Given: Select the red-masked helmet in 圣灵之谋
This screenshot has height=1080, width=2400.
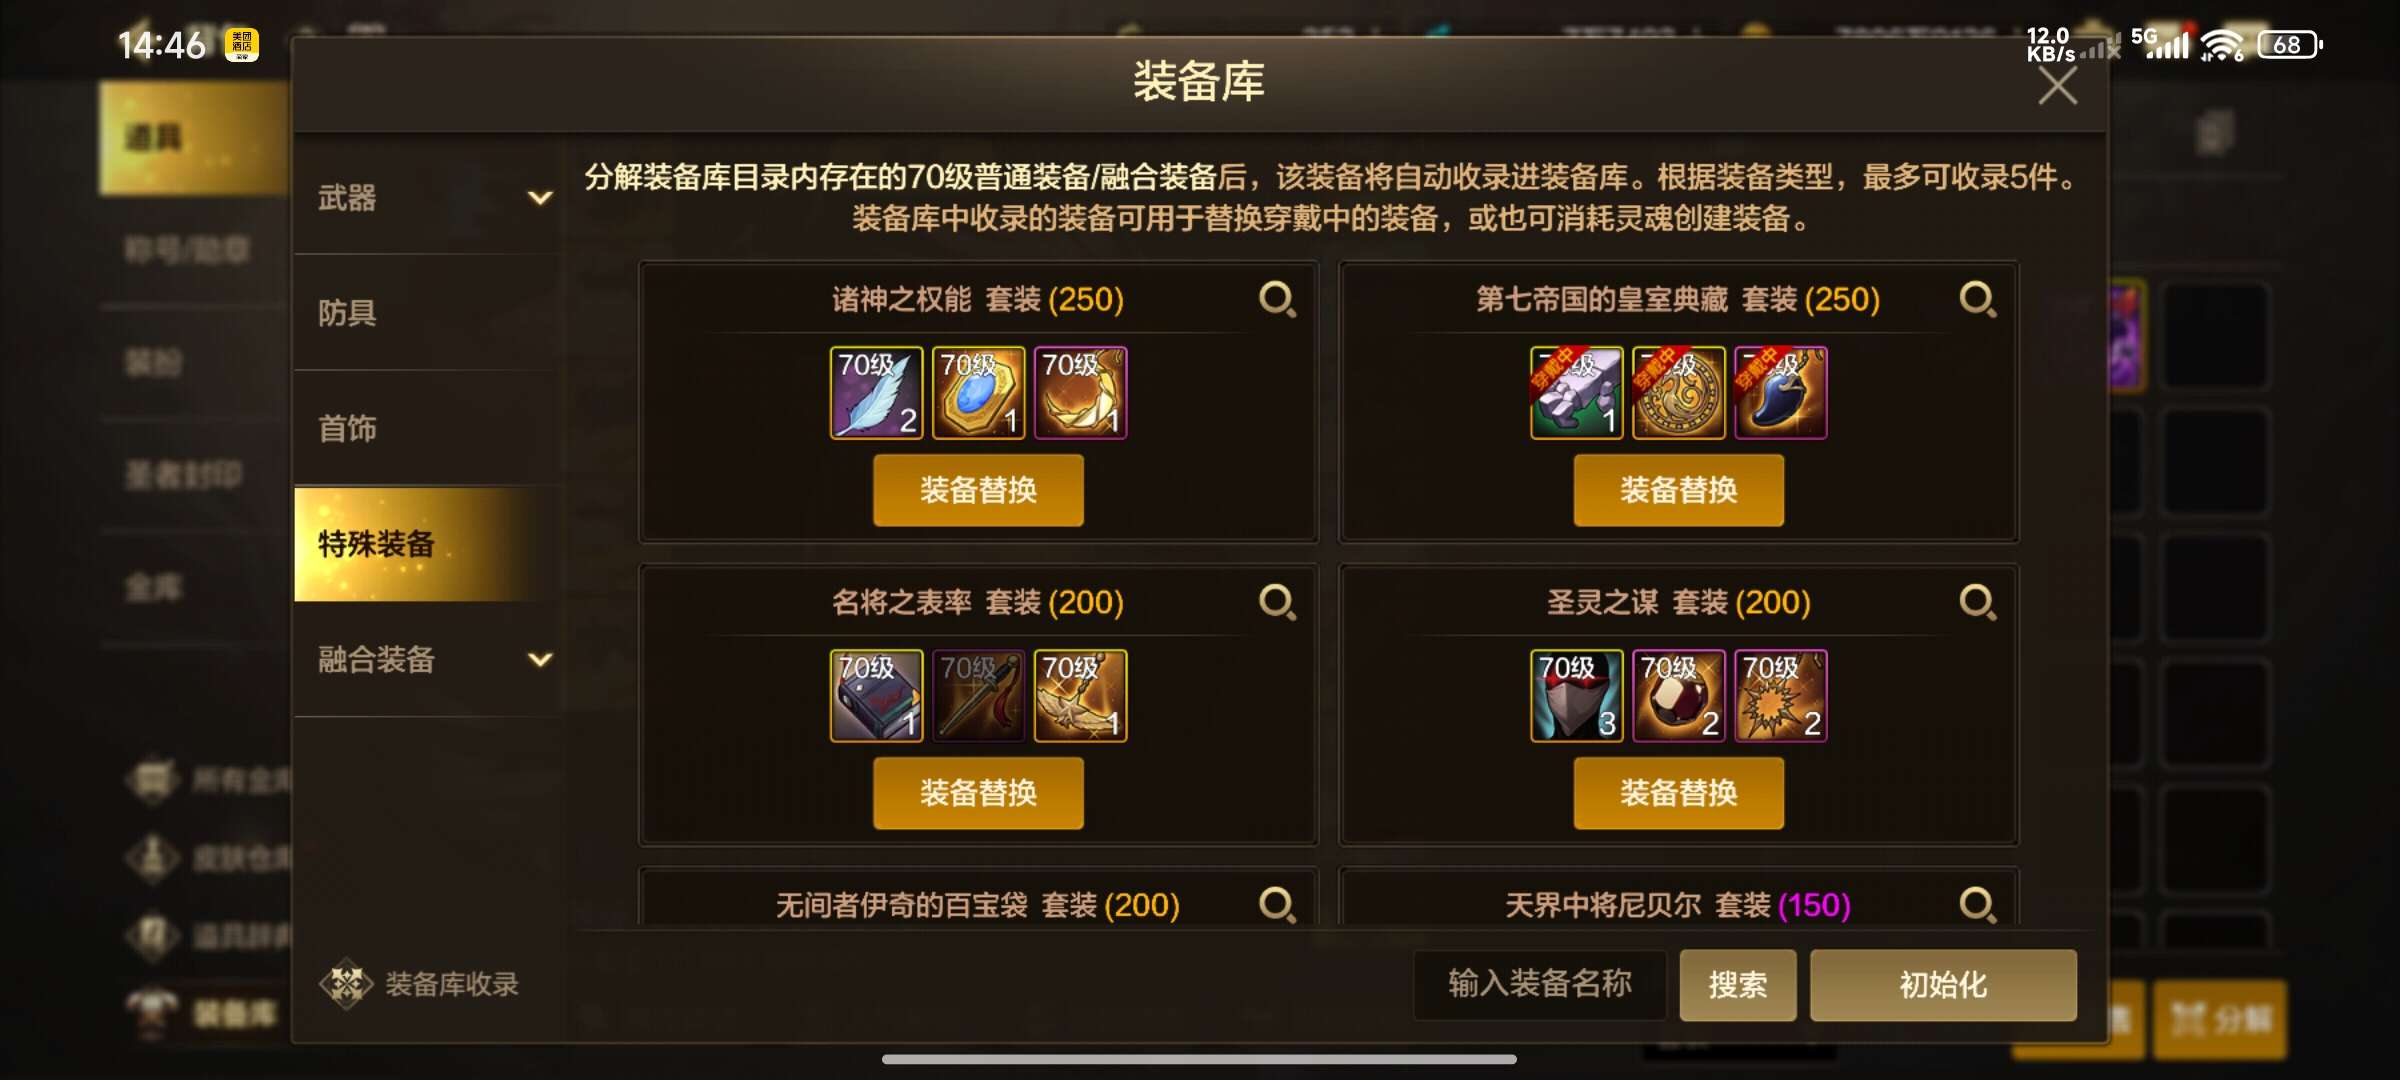Looking at the screenshot, I should coord(1576,696).
